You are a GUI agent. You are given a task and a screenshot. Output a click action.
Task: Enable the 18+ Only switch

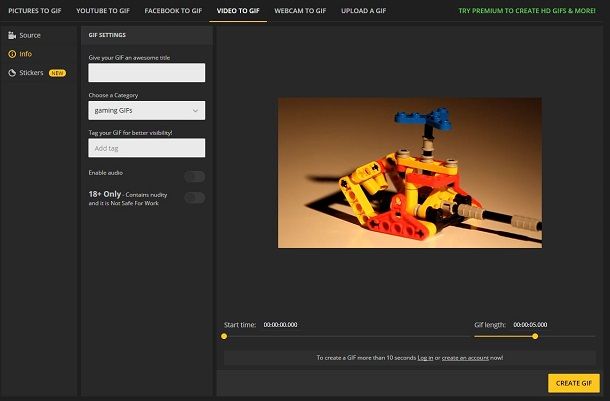click(194, 197)
